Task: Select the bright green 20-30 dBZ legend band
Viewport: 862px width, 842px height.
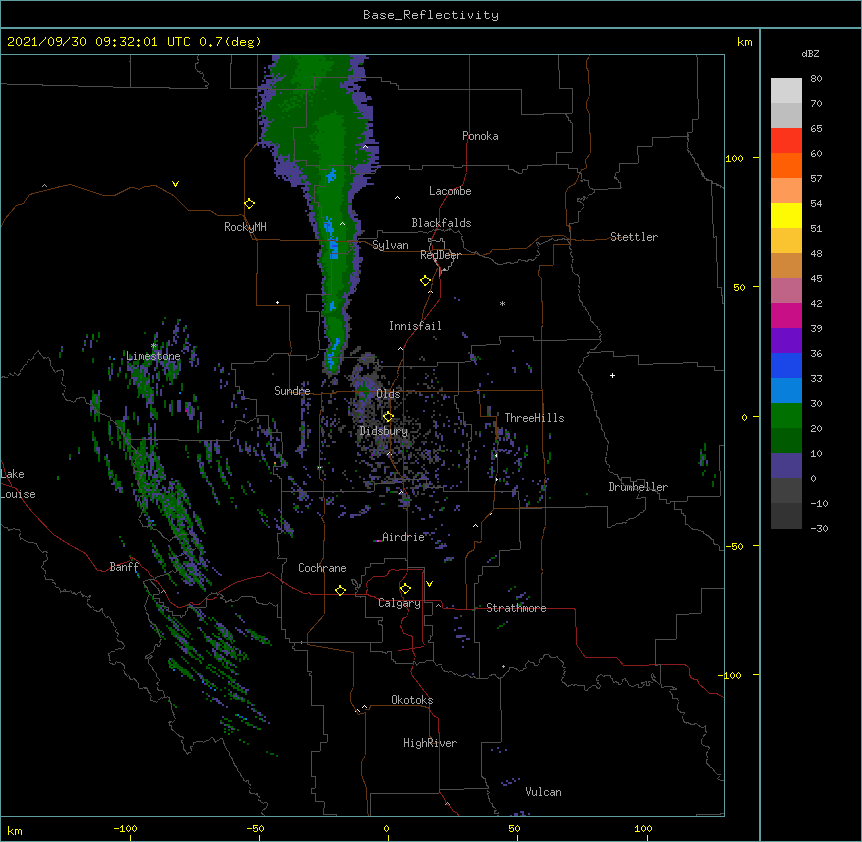Action: (786, 416)
